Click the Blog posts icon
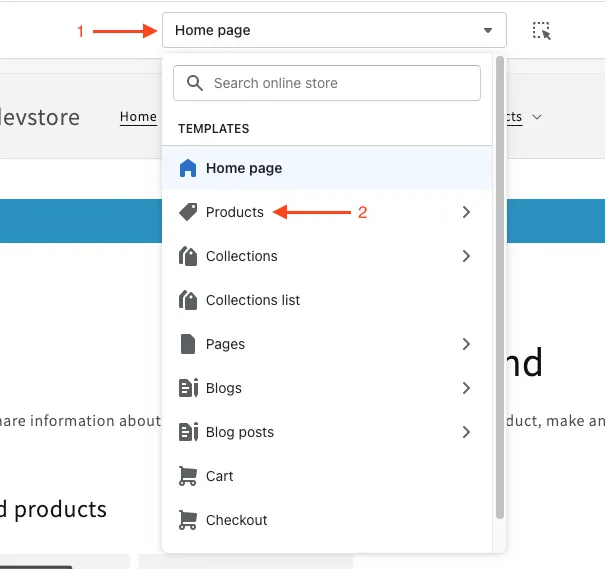 188,432
